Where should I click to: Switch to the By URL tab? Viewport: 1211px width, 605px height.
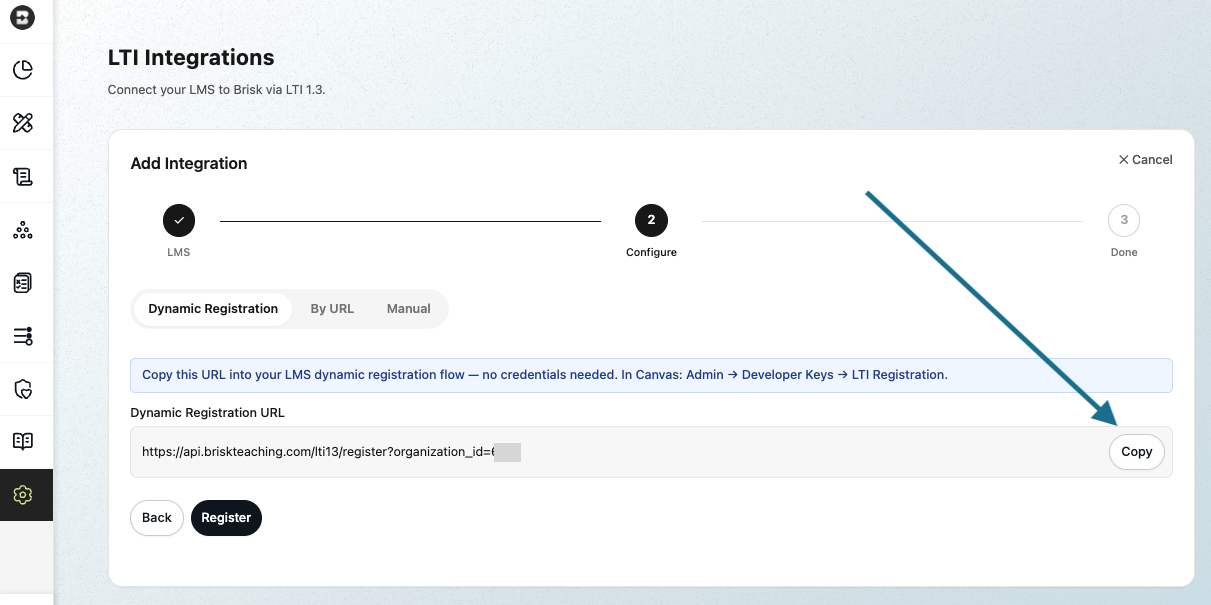pos(332,309)
